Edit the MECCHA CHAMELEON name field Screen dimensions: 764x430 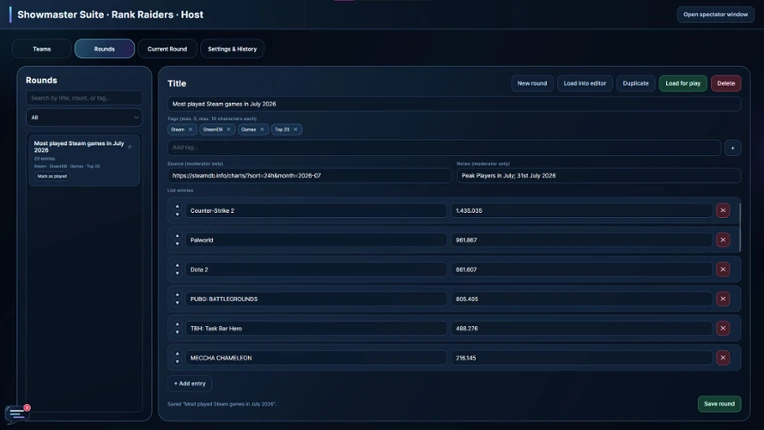pyautogui.click(x=316, y=357)
